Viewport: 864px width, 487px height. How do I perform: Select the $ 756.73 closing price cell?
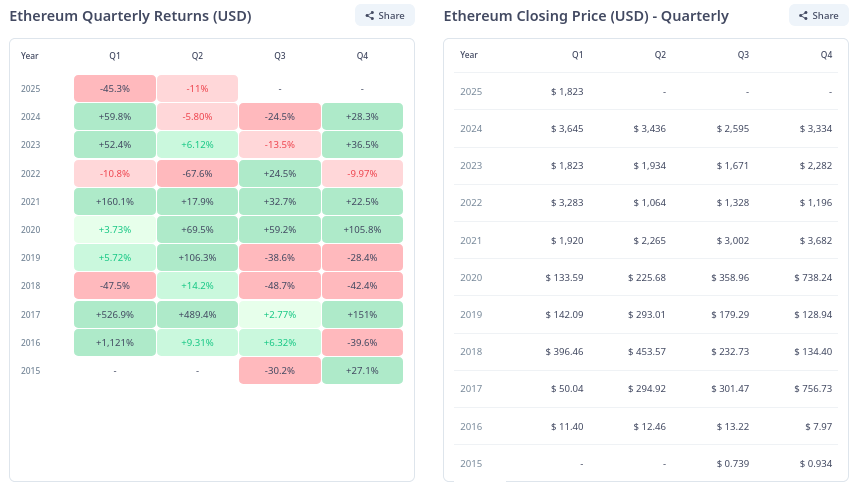pyautogui.click(x=811, y=389)
